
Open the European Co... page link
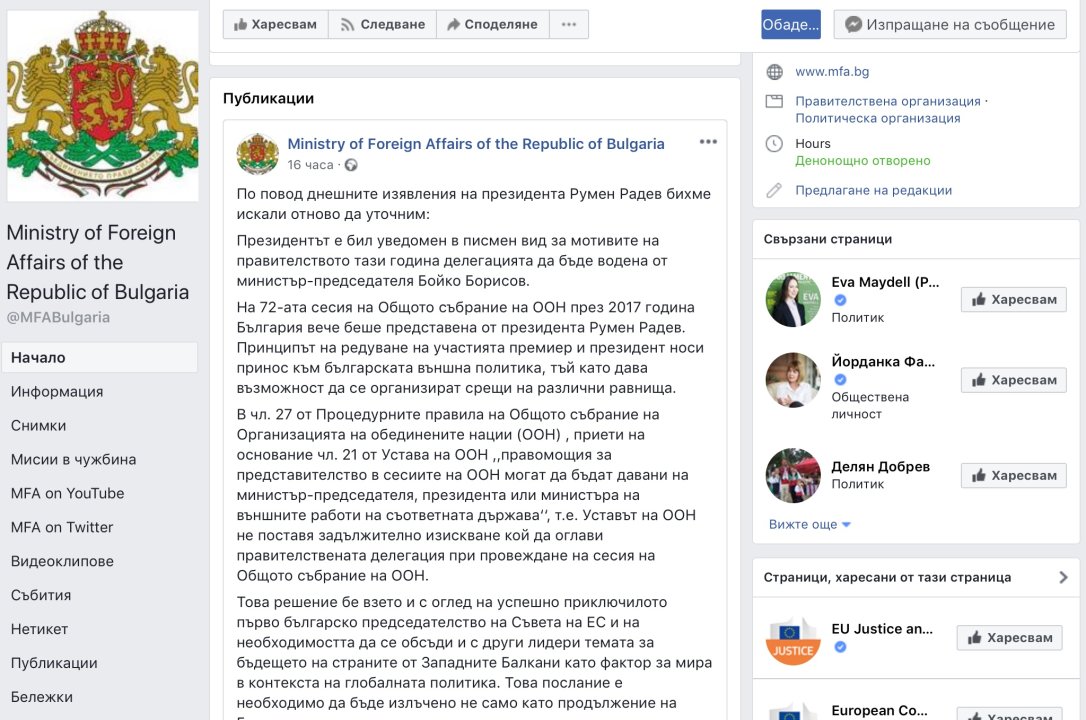(879, 710)
